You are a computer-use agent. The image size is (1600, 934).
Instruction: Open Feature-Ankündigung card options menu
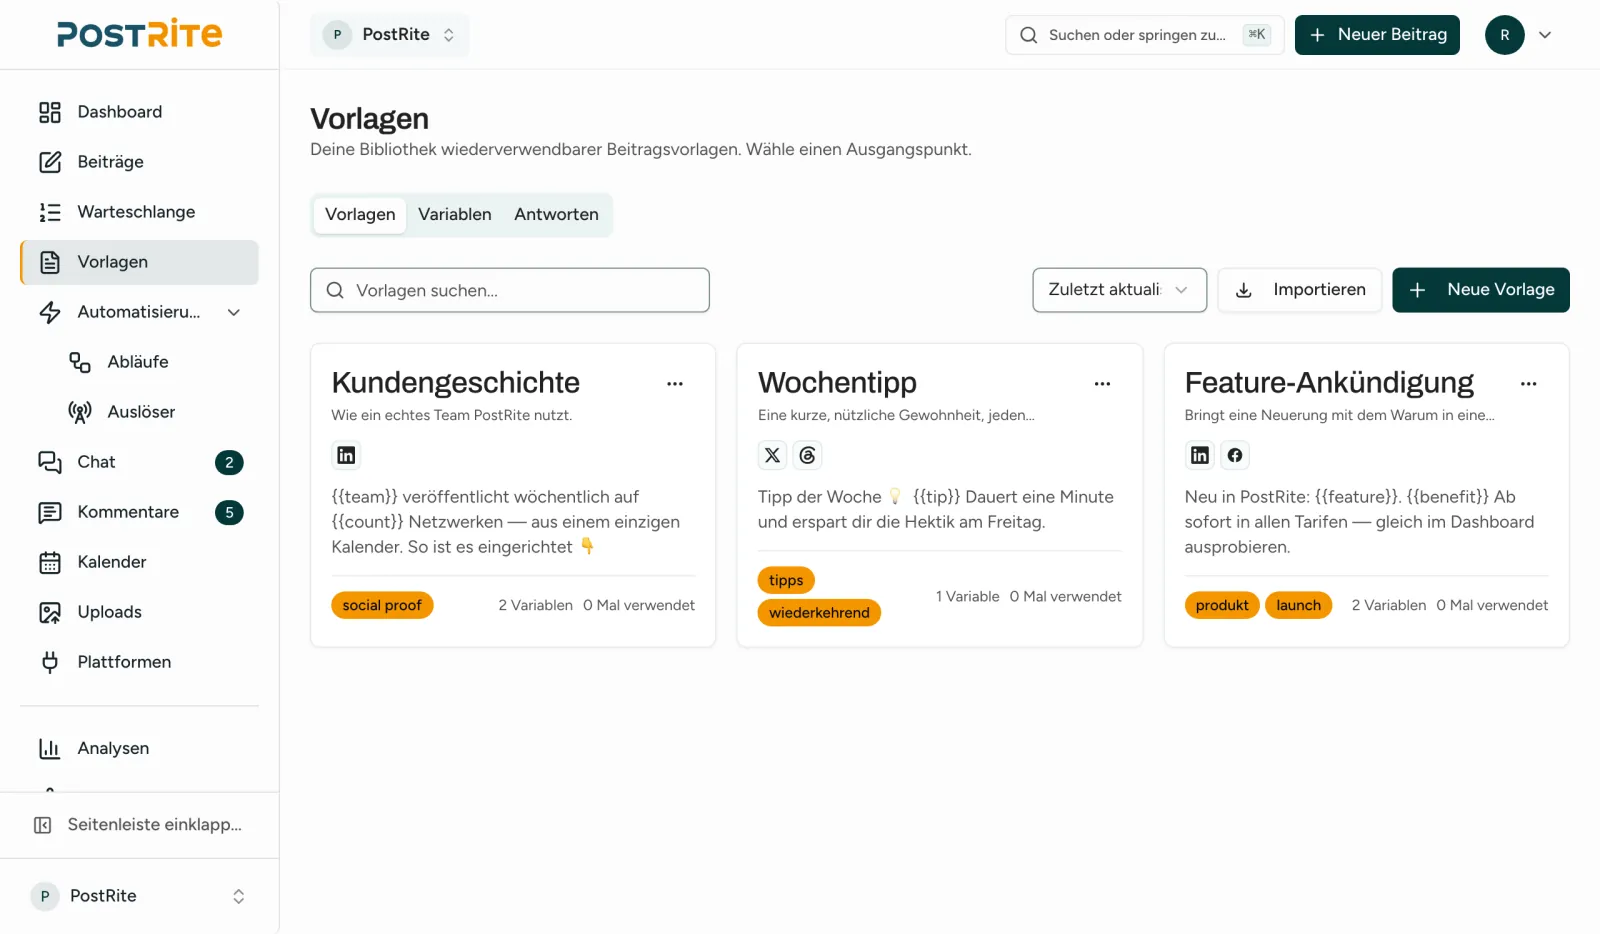[1528, 384]
